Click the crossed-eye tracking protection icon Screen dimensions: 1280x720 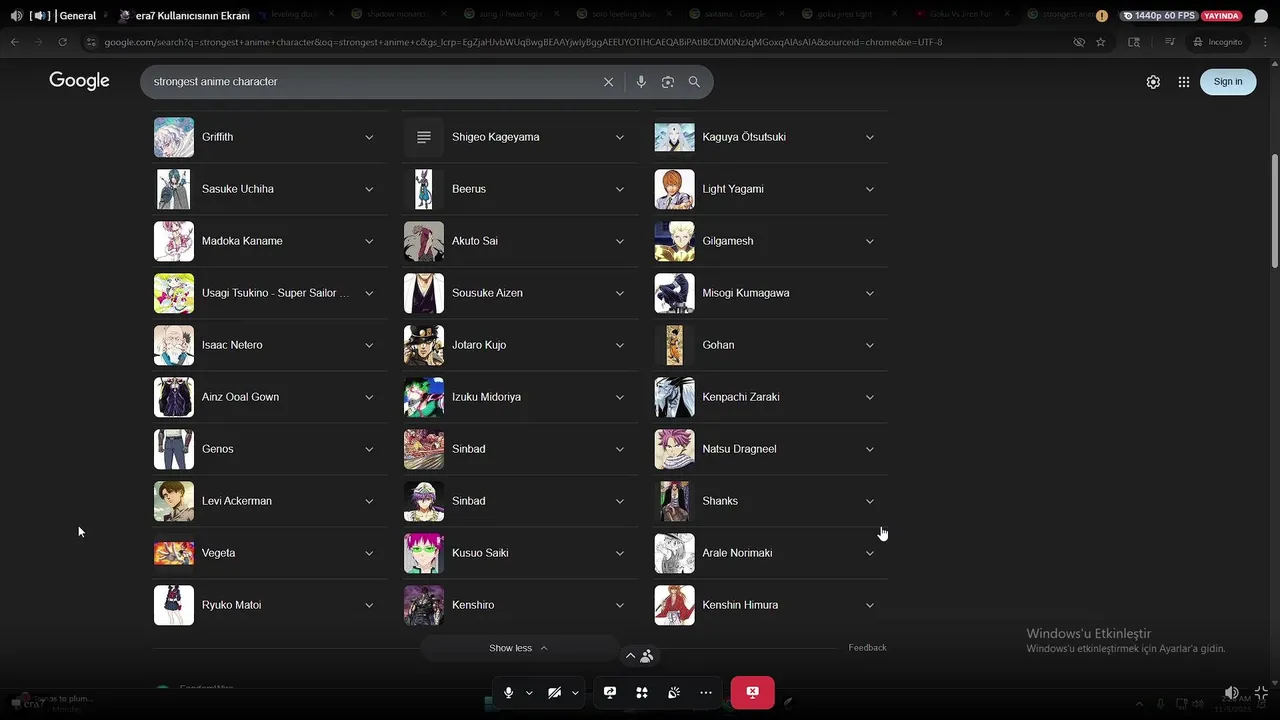click(x=1079, y=42)
